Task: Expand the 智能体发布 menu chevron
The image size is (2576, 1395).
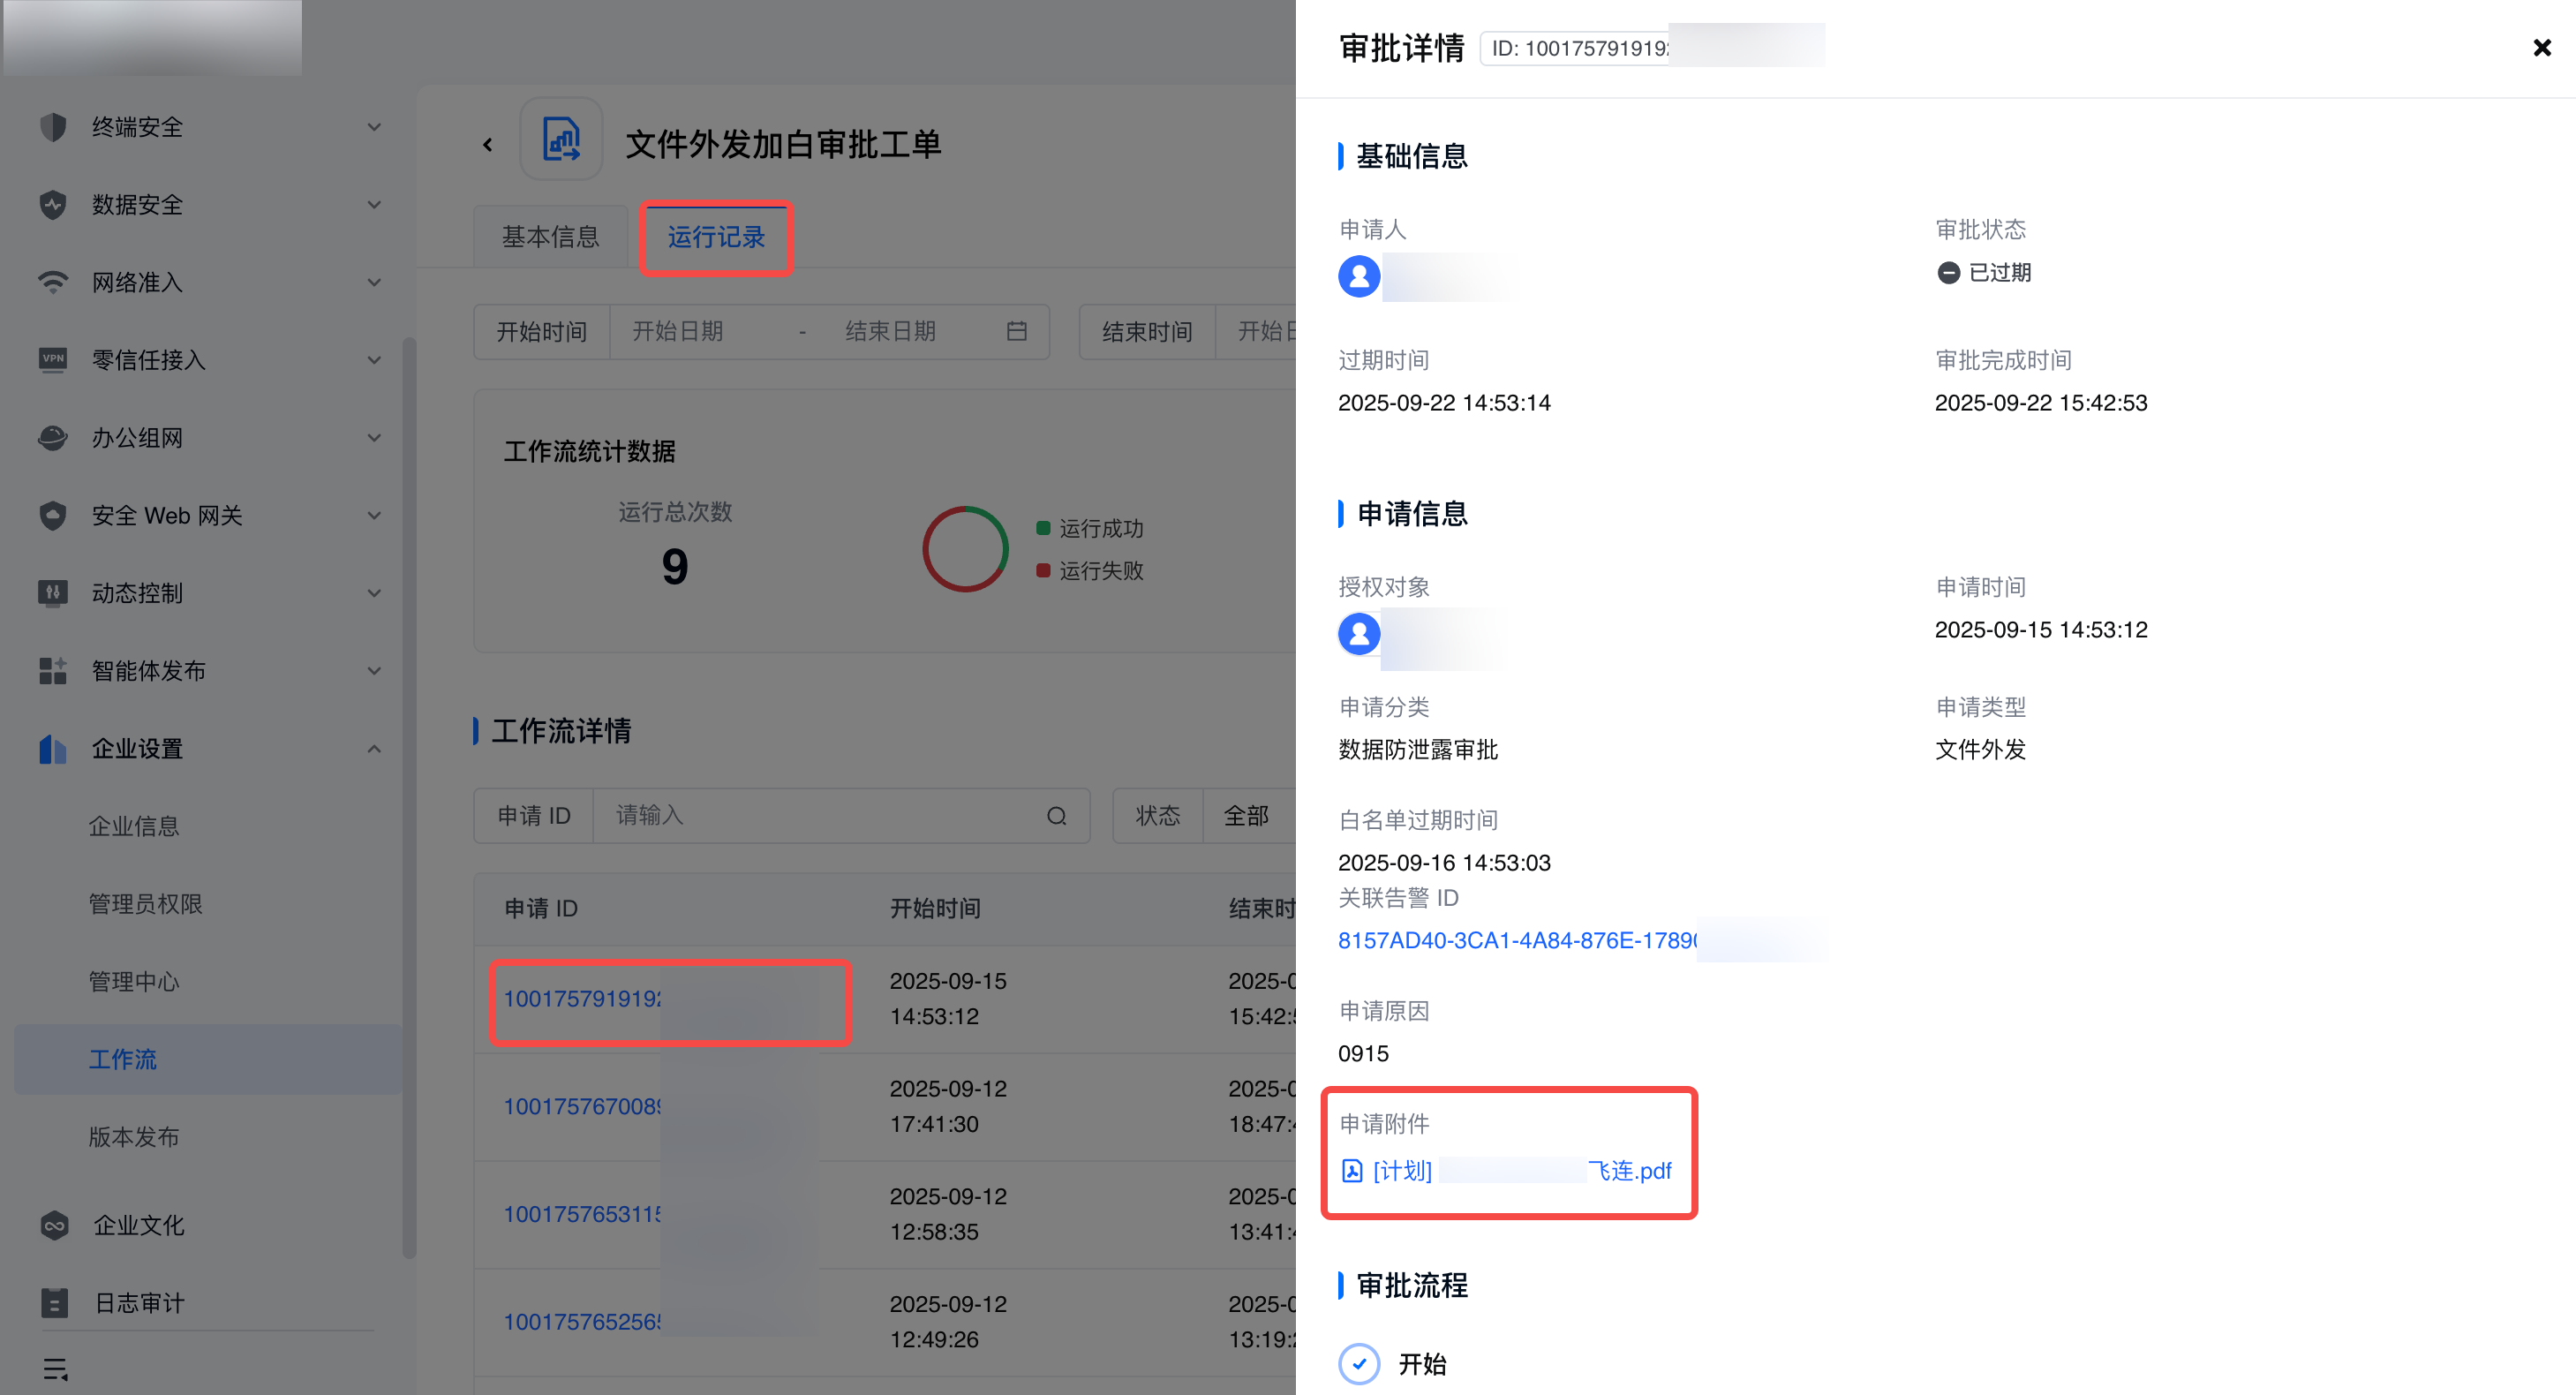Action: click(374, 671)
